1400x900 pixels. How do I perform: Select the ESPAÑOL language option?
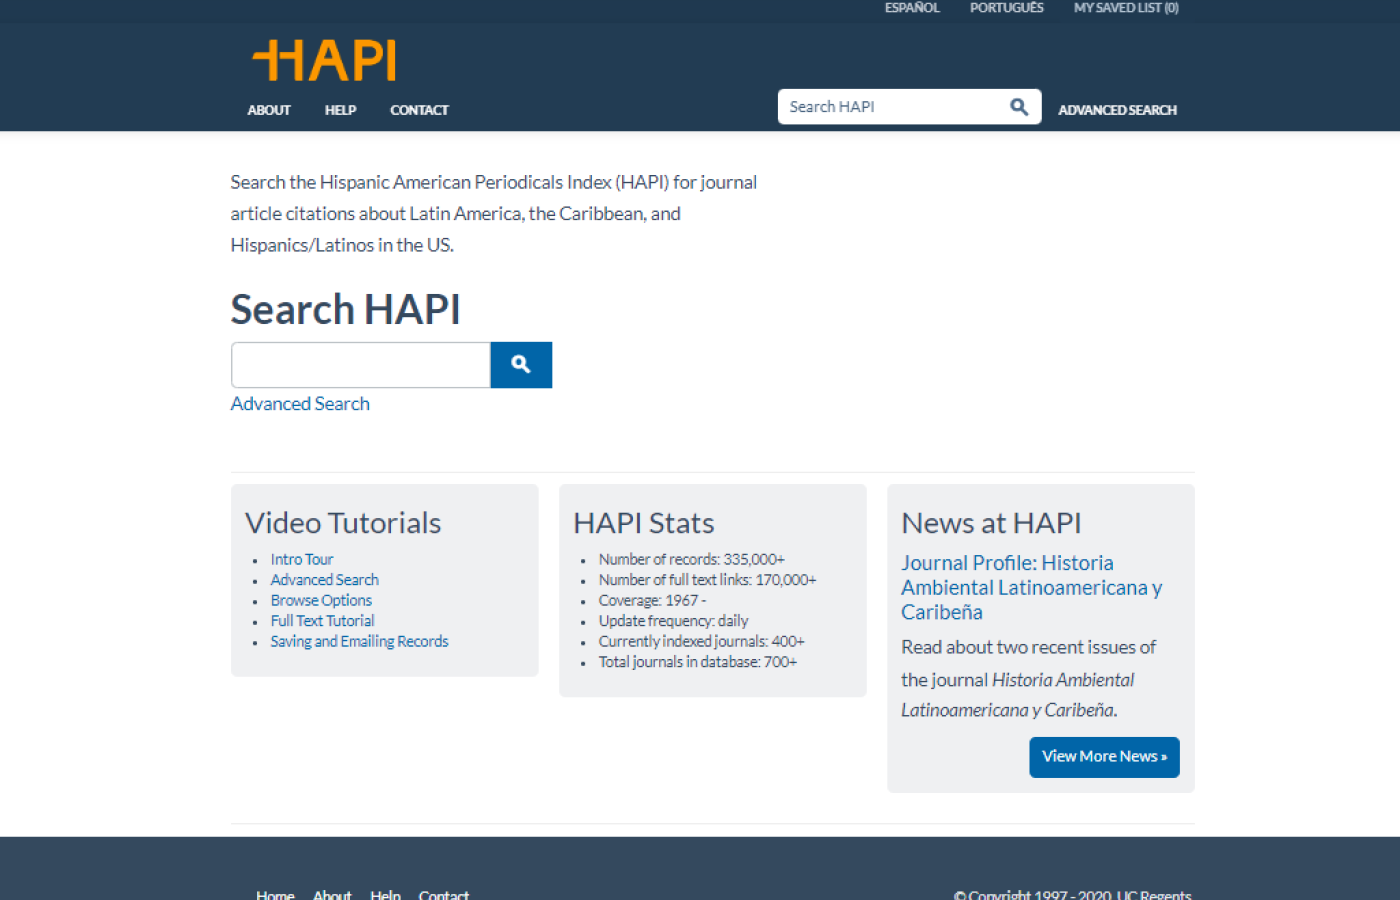click(911, 8)
